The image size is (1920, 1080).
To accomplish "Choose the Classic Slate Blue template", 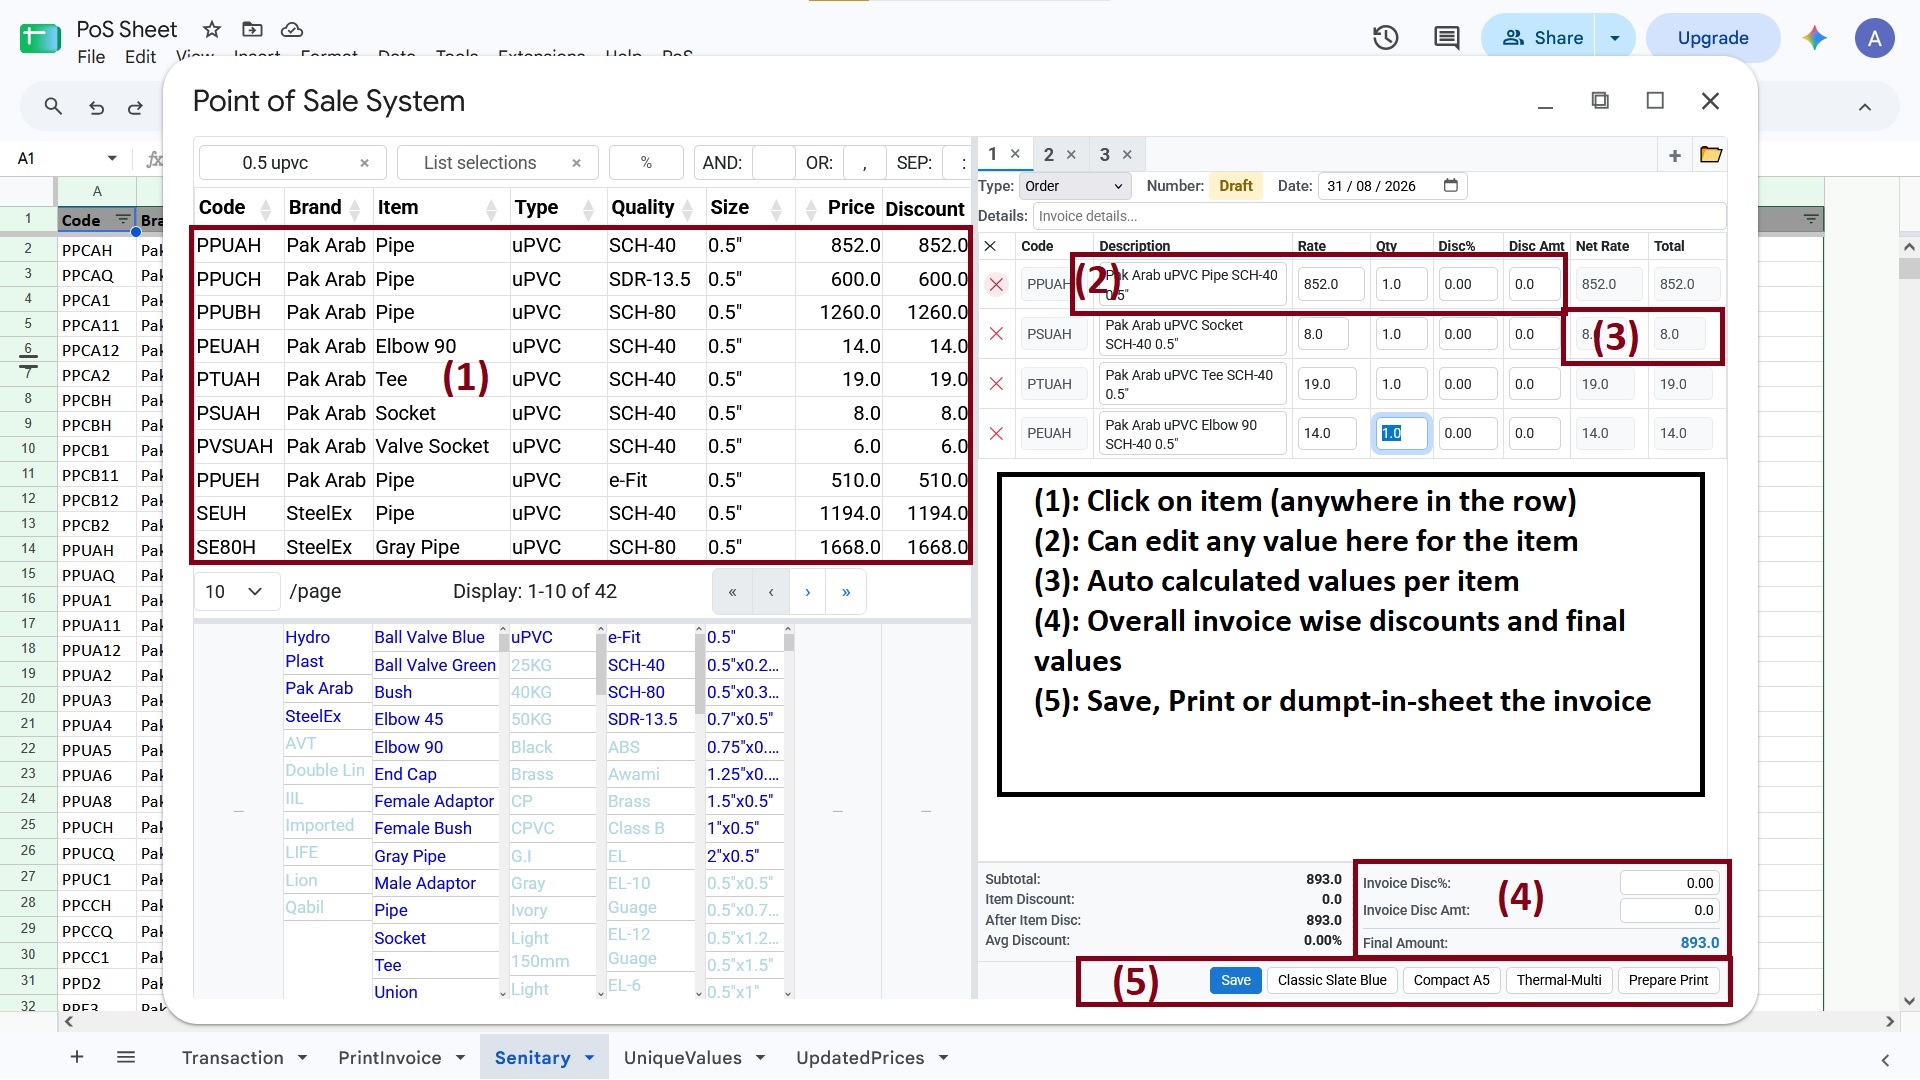I will tap(1332, 981).
